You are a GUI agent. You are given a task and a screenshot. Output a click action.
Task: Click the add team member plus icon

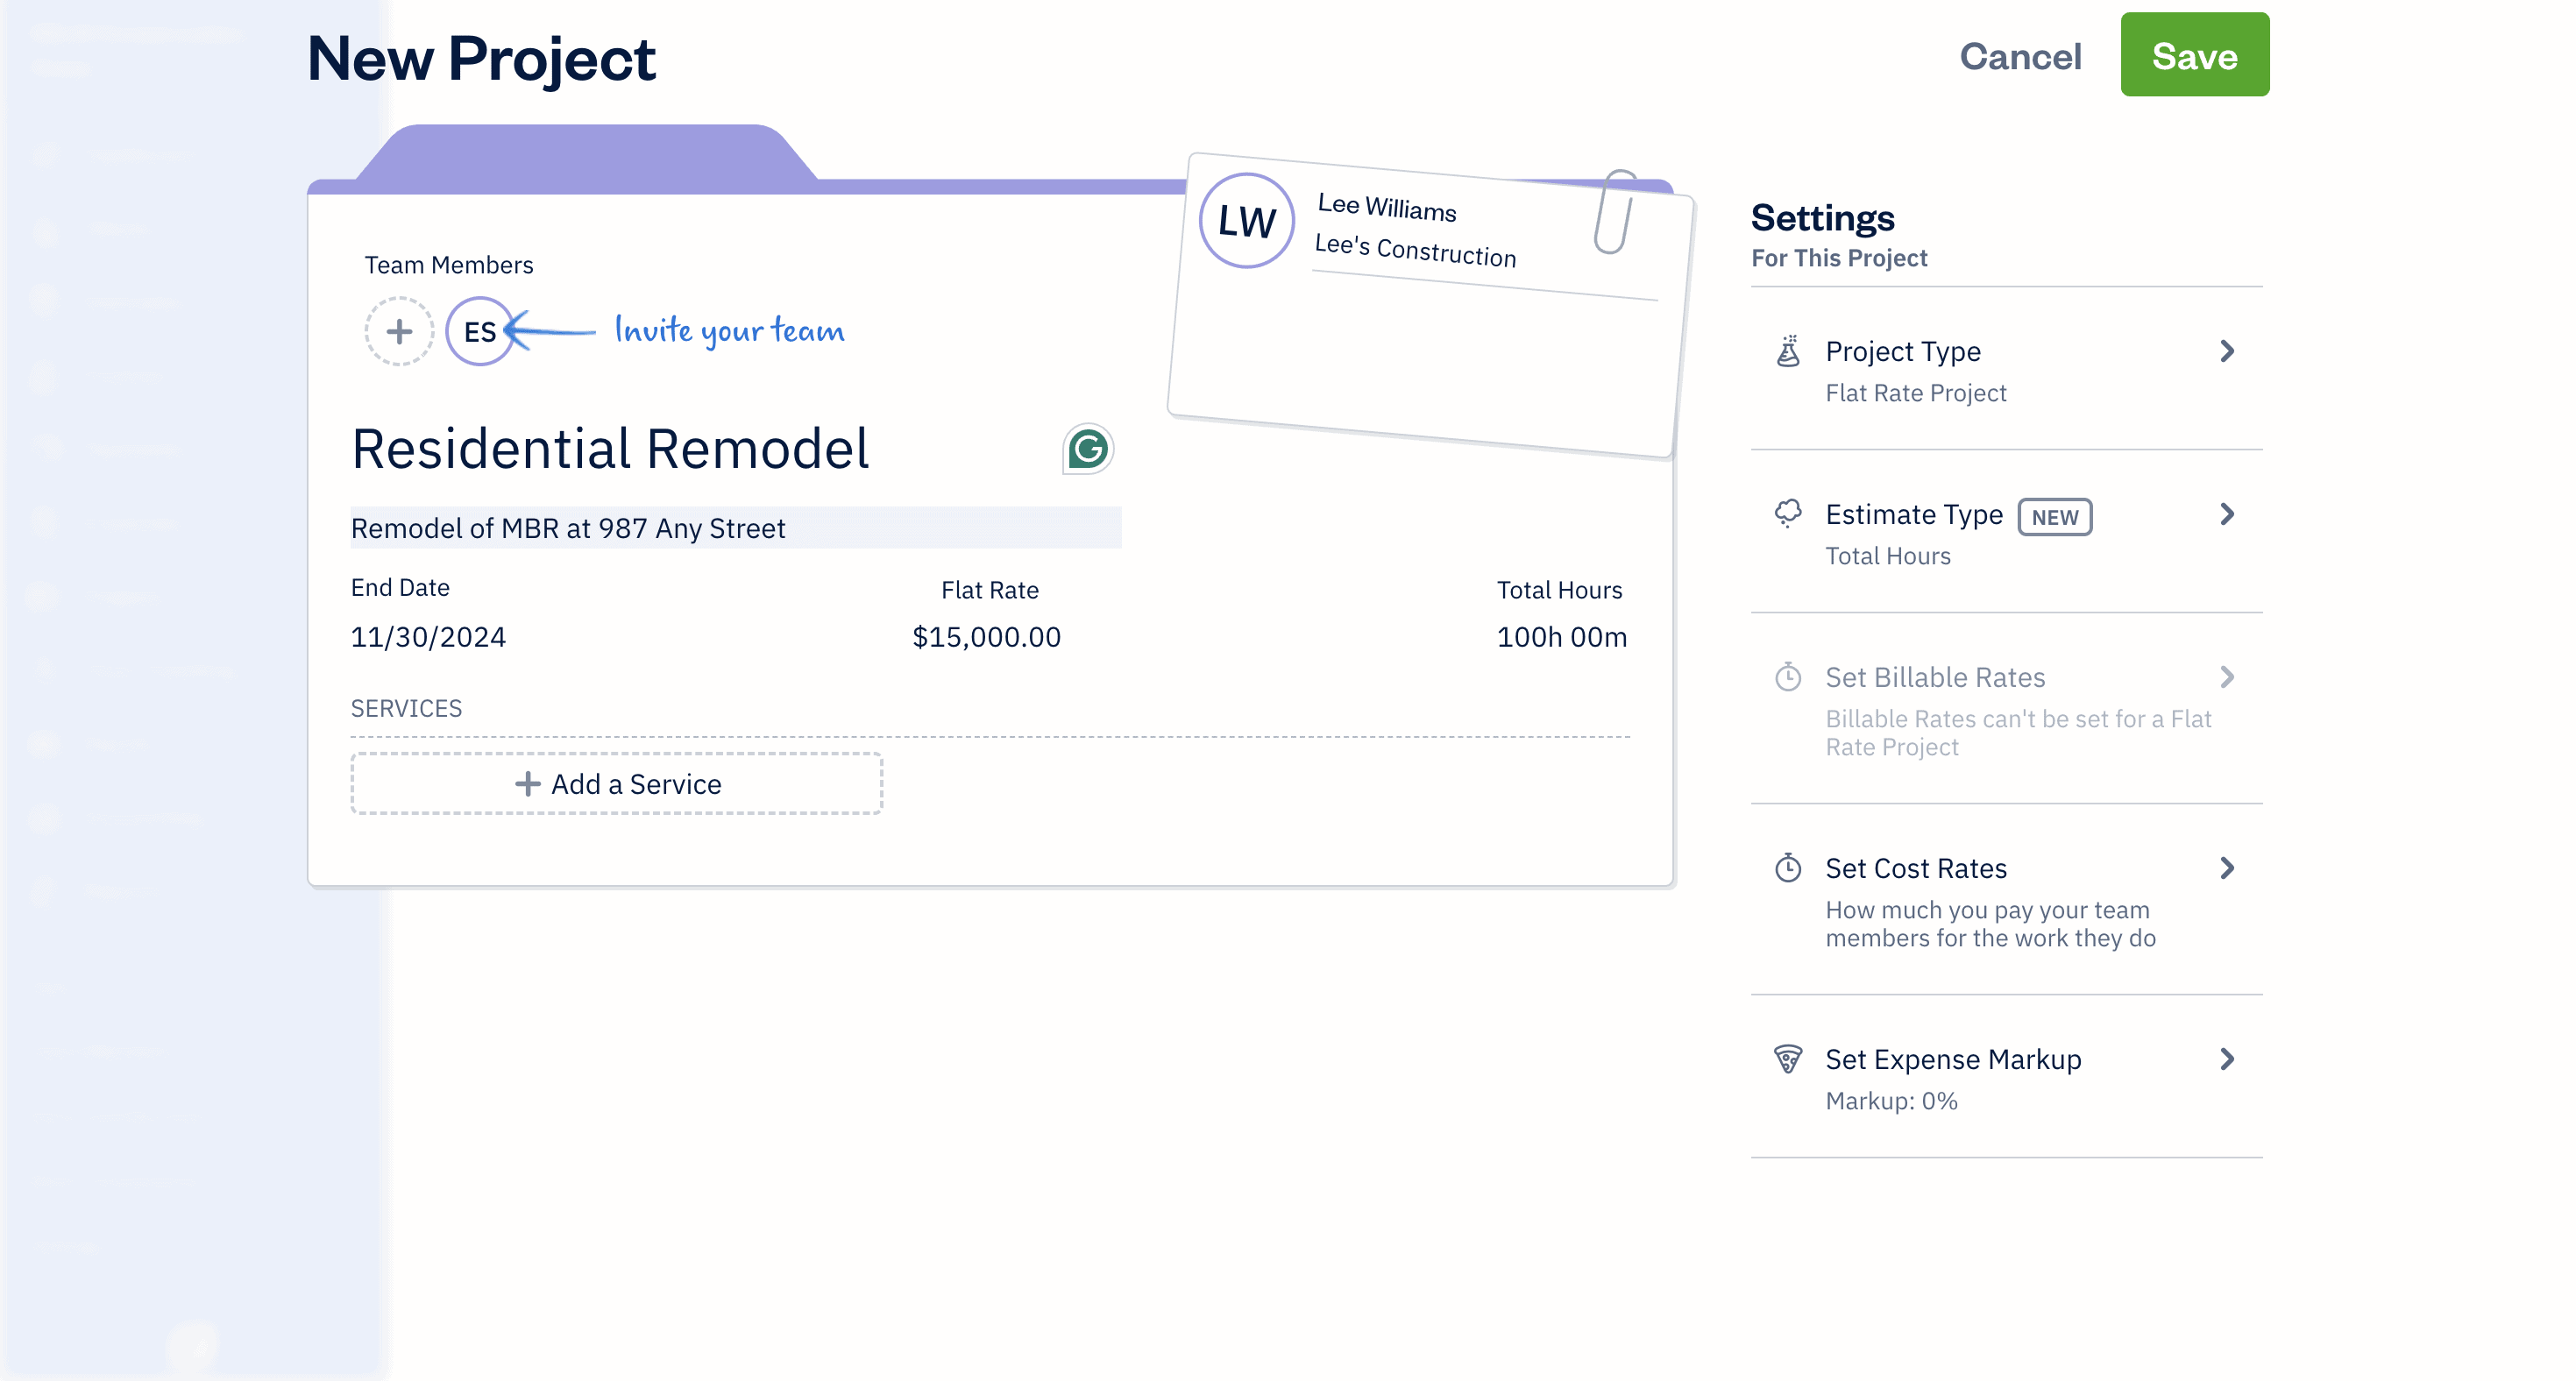399,331
